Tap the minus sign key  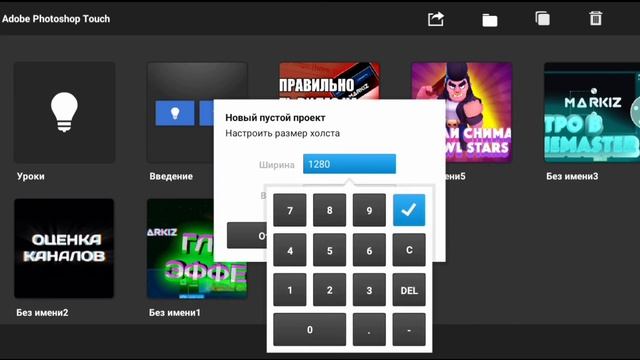click(x=409, y=330)
